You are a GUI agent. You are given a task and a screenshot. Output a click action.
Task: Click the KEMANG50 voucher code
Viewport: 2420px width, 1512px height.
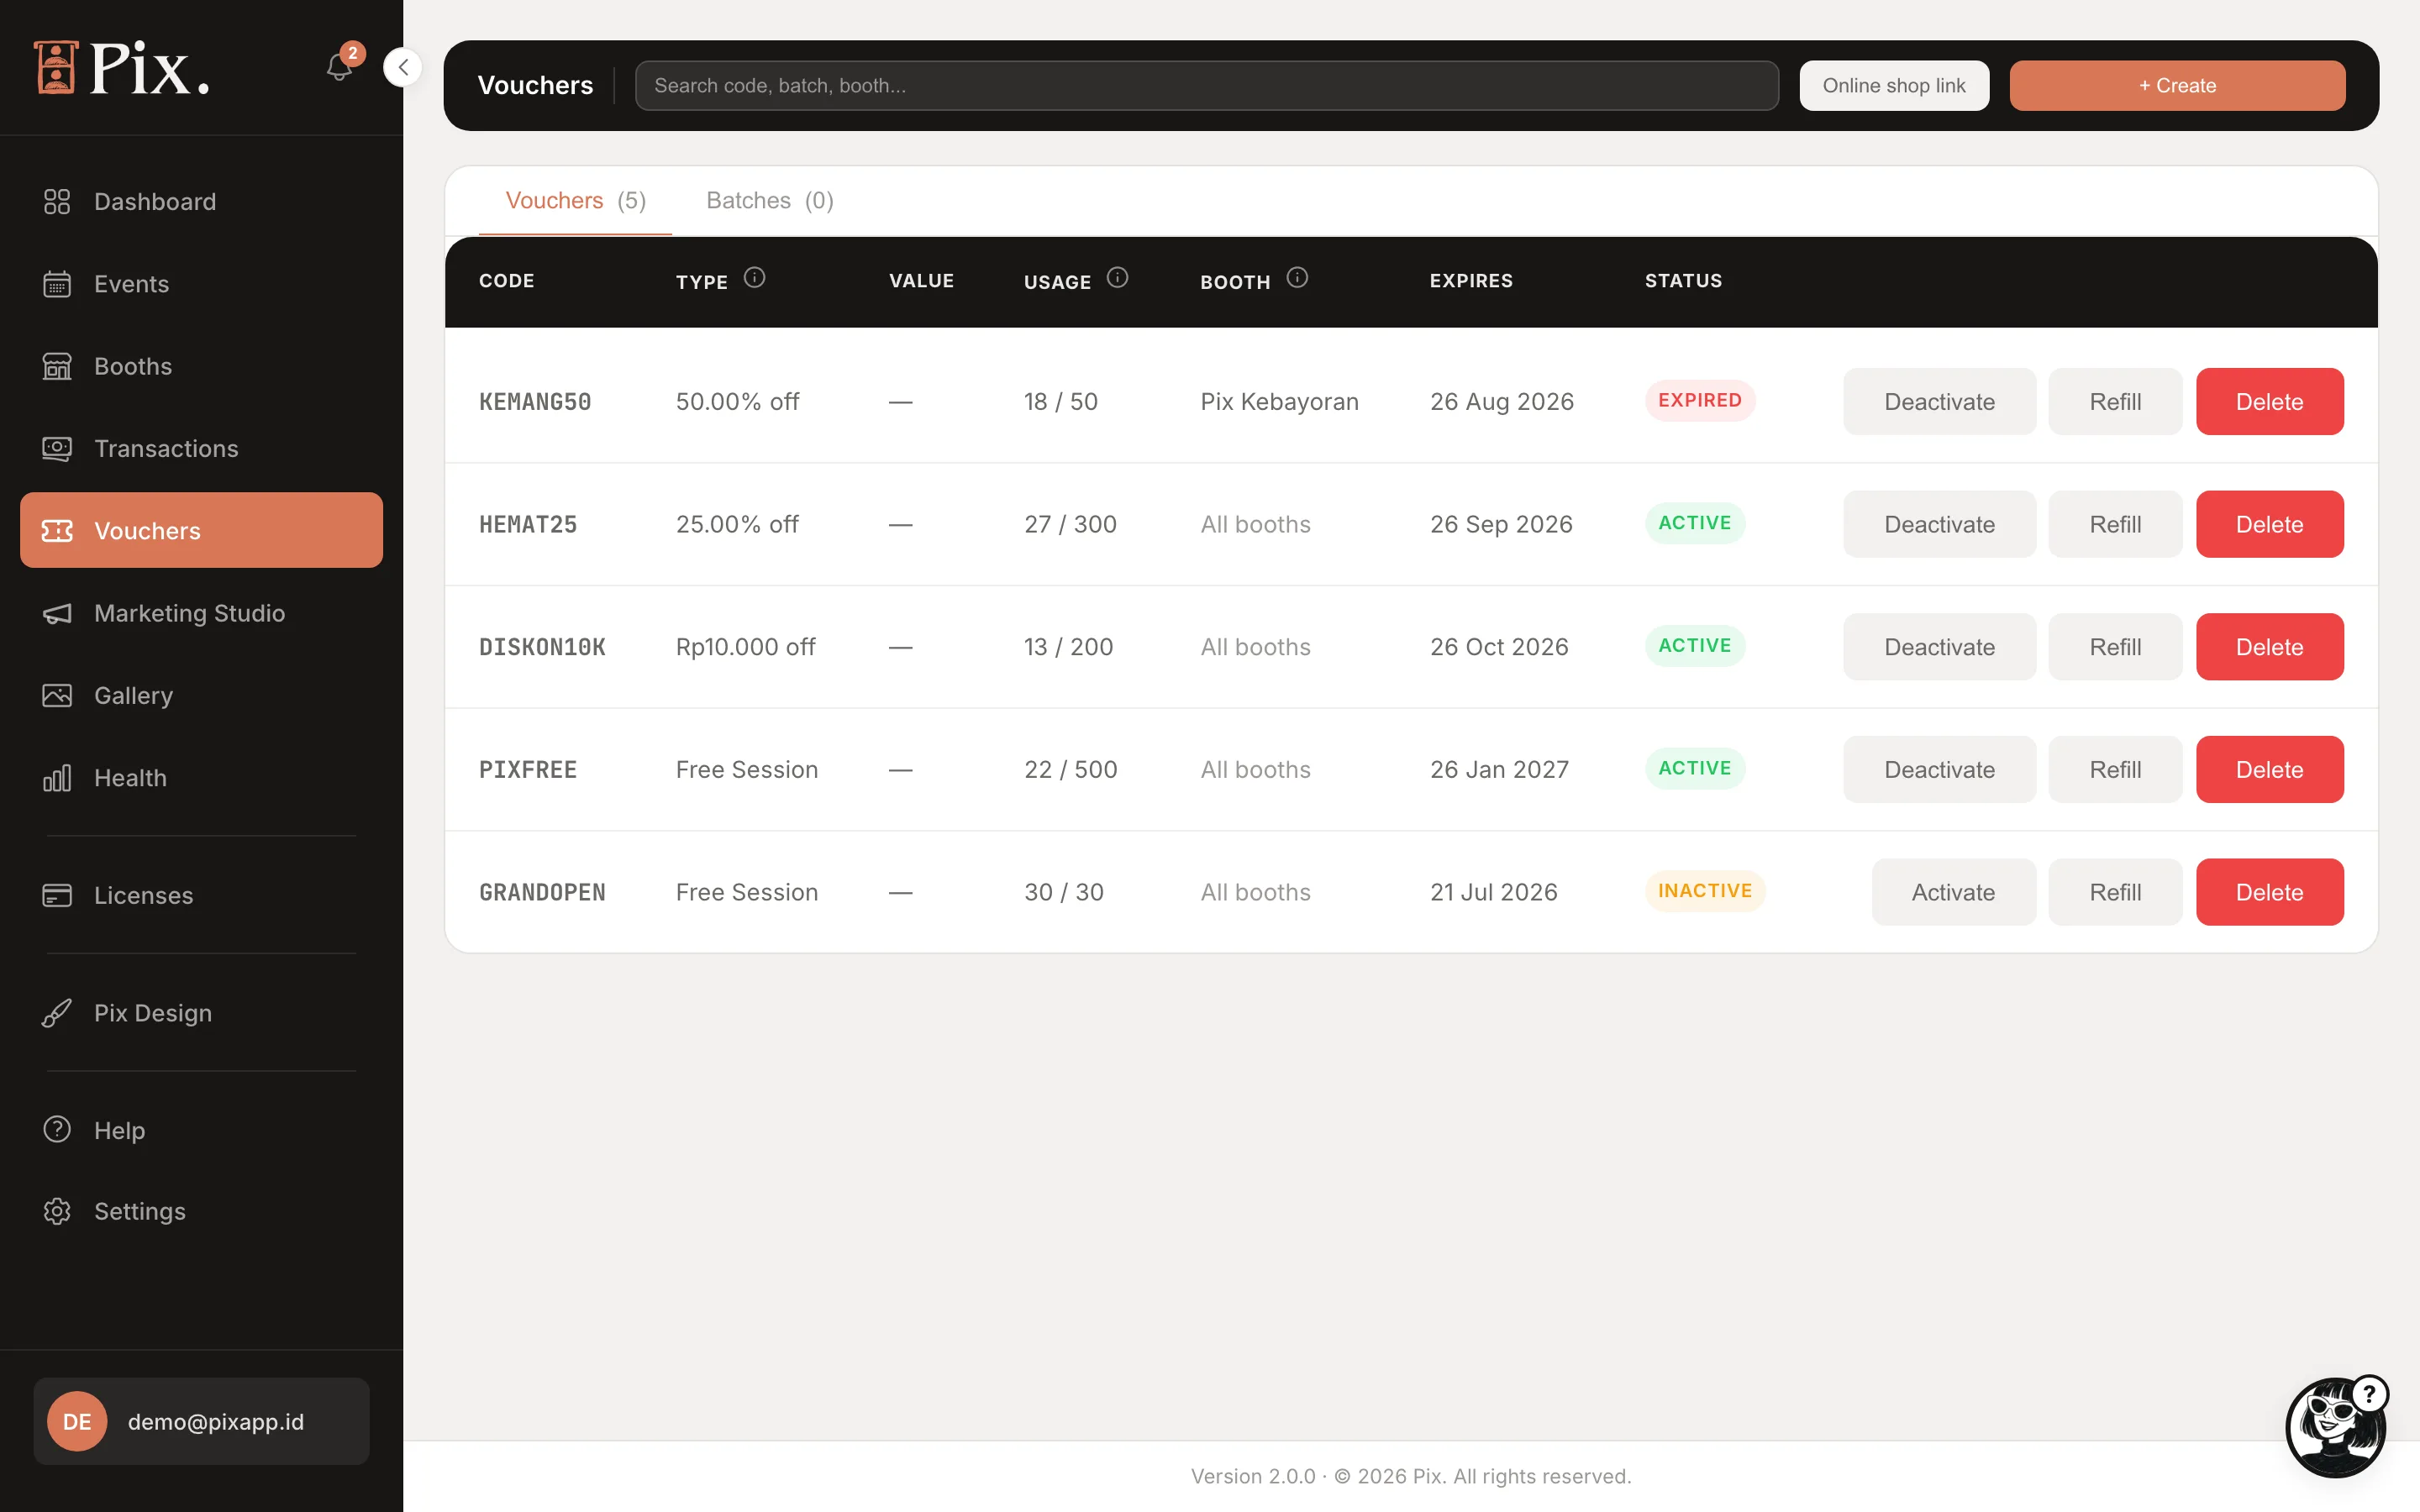(535, 402)
